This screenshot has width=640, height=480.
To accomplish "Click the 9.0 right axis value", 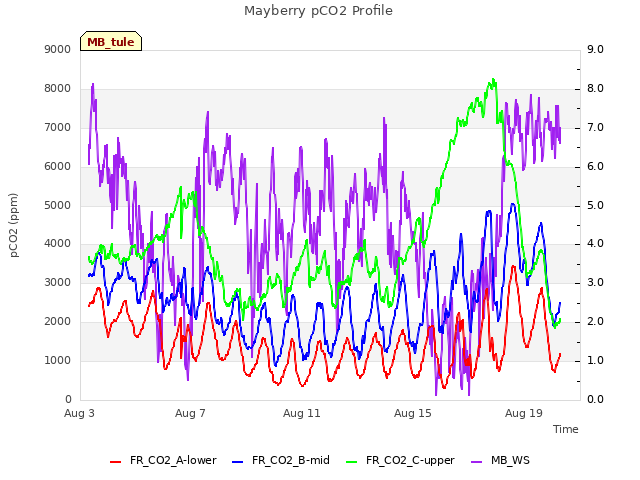I will point(596,49).
